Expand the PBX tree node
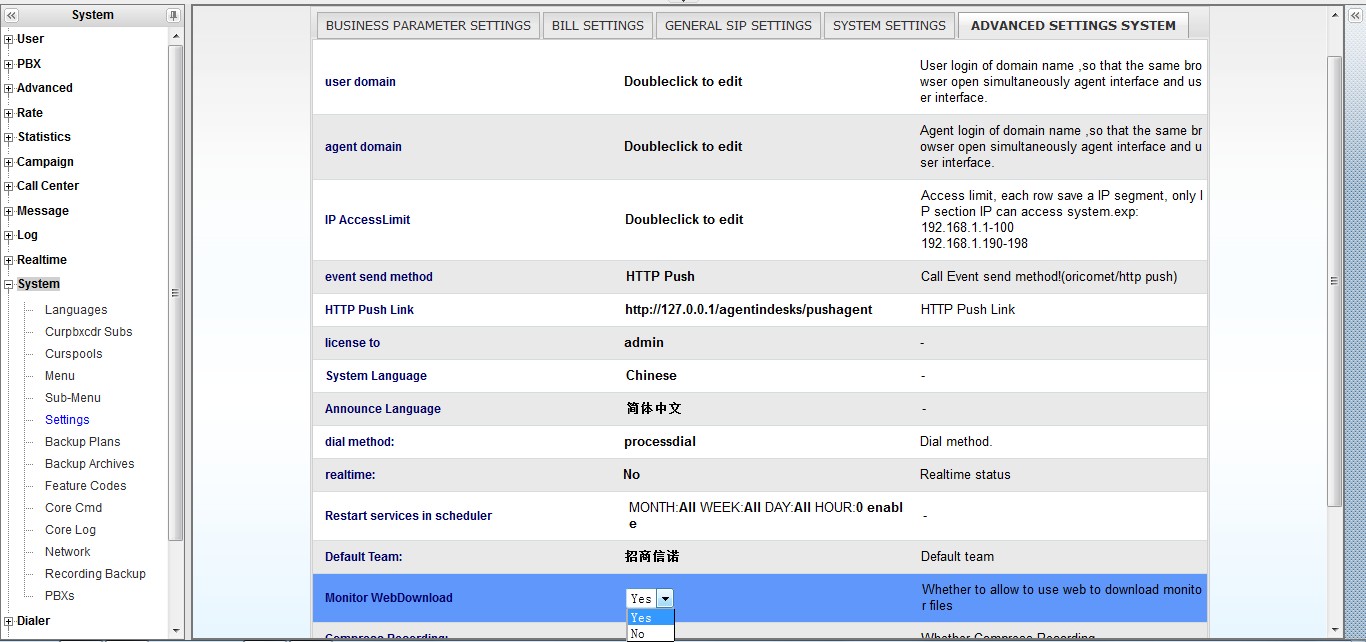The width and height of the screenshot is (1366, 642). (x=9, y=65)
